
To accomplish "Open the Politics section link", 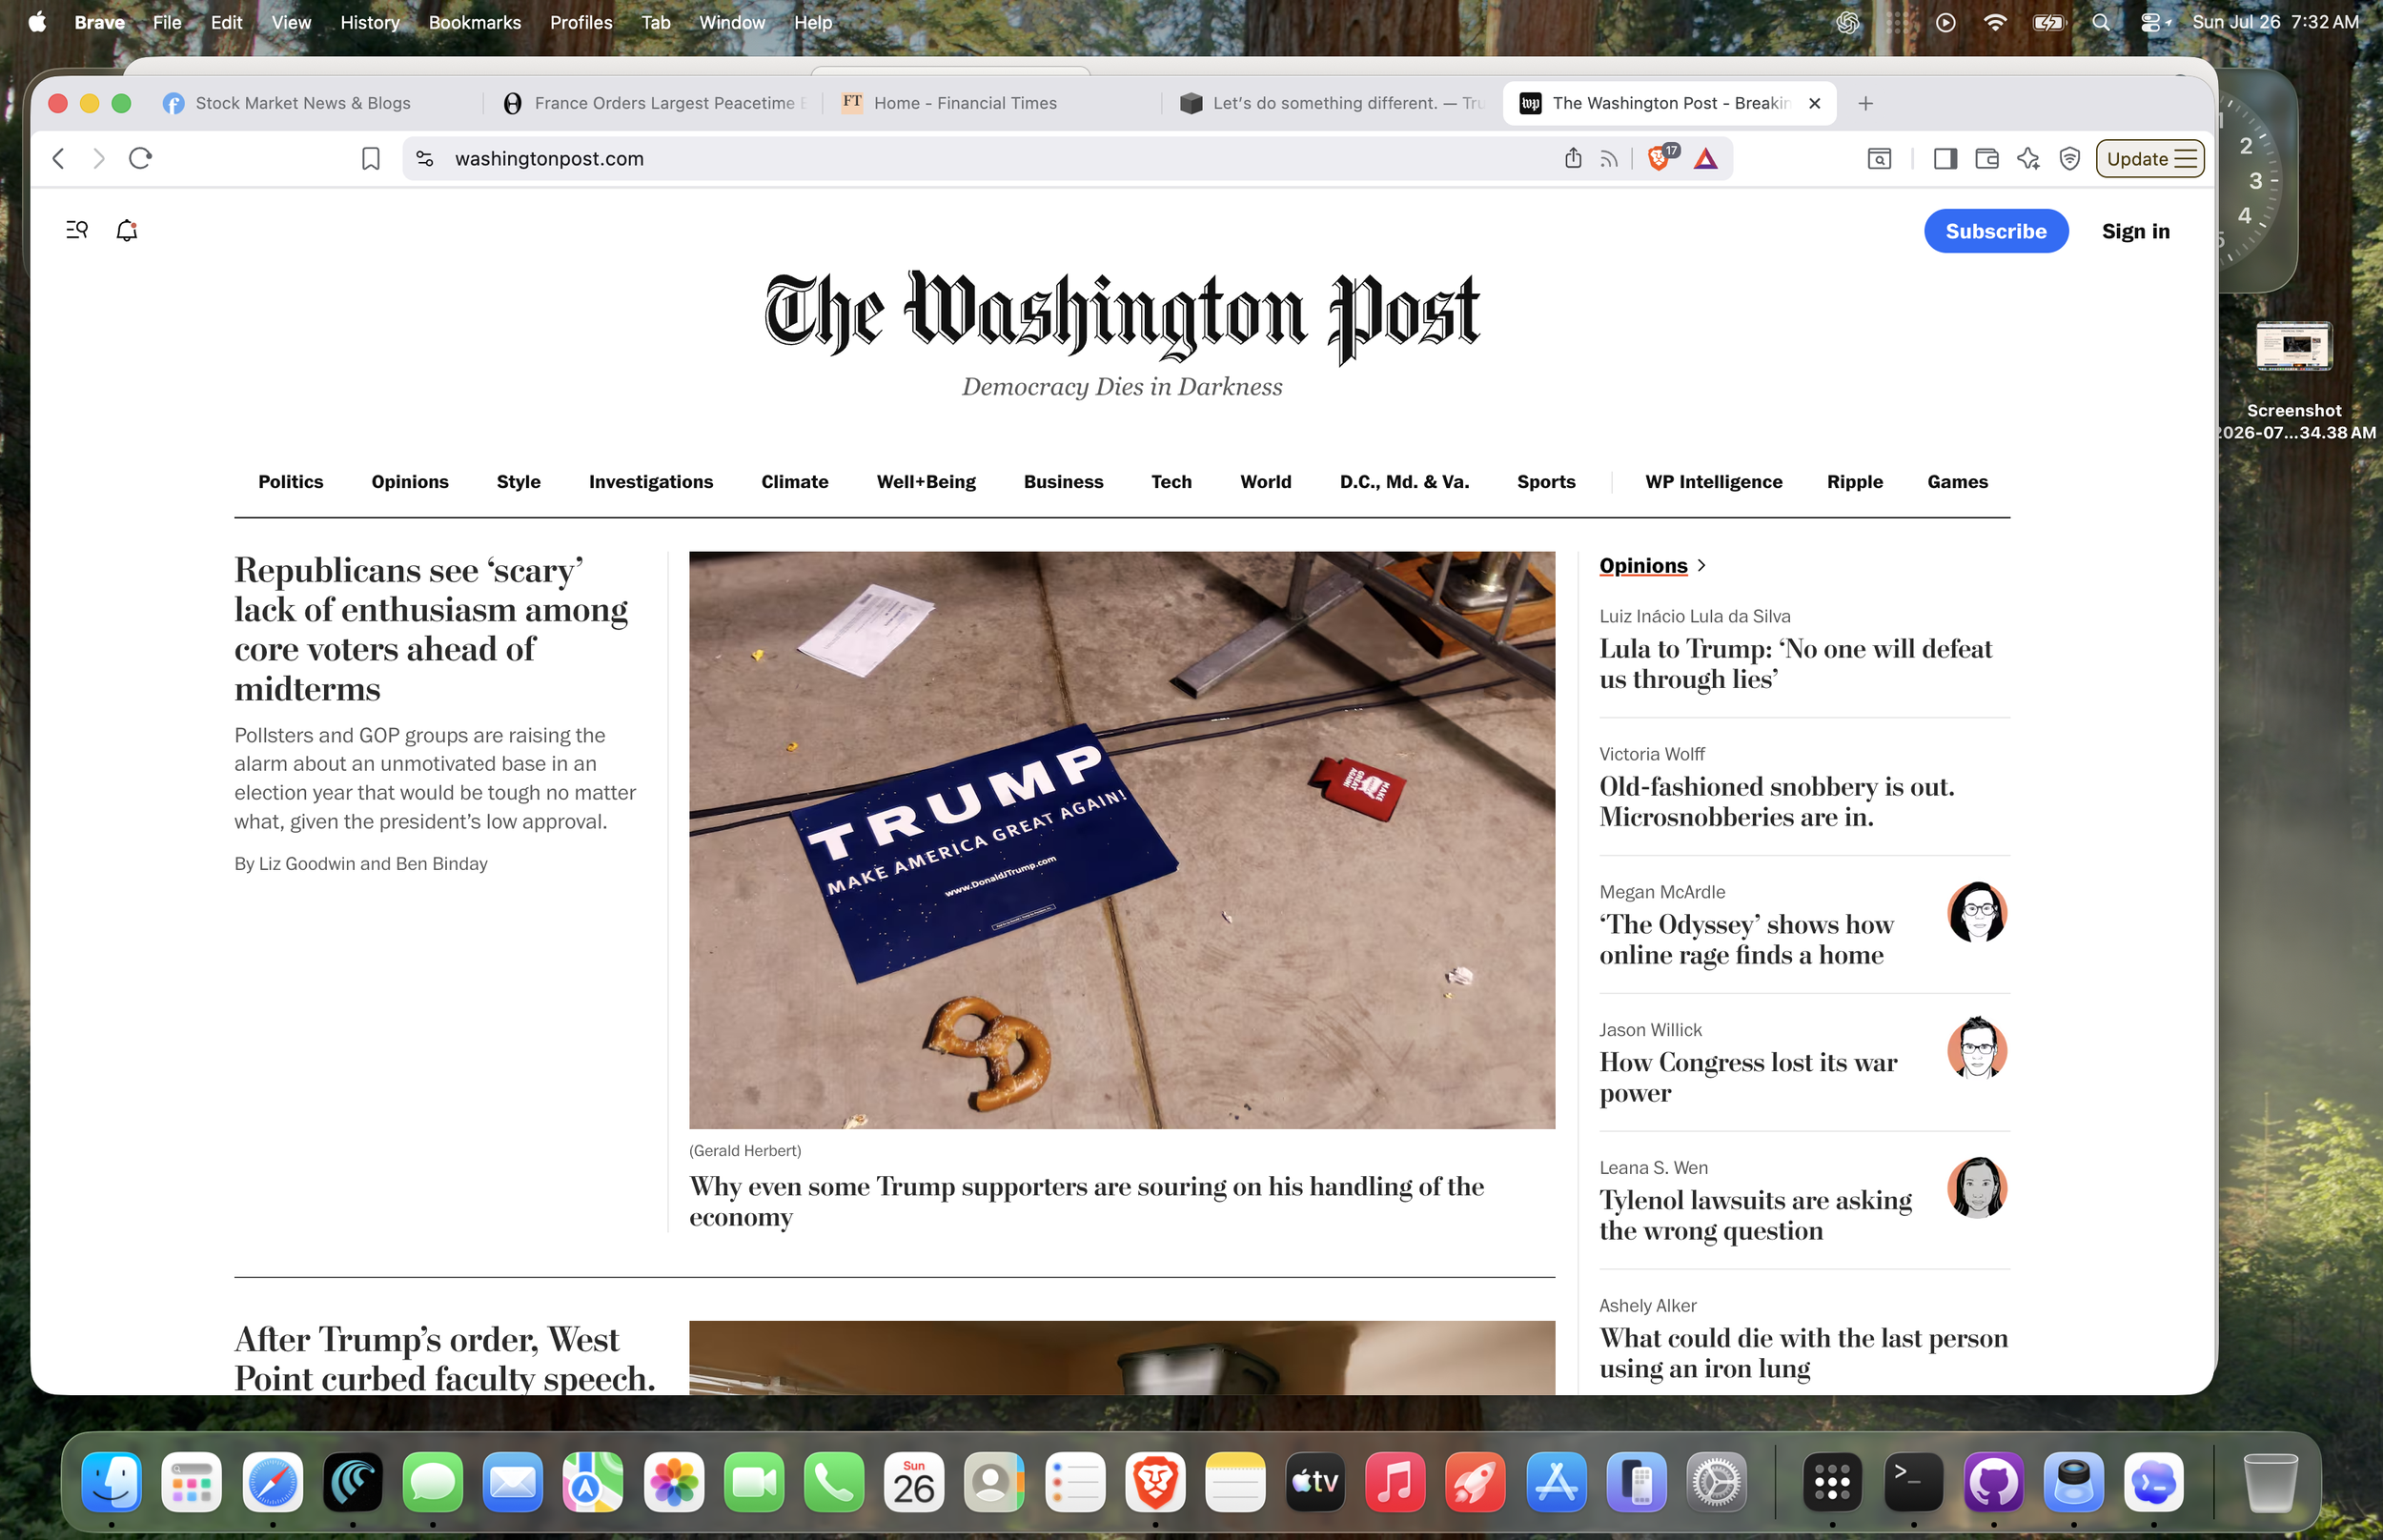I will tap(291, 481).
